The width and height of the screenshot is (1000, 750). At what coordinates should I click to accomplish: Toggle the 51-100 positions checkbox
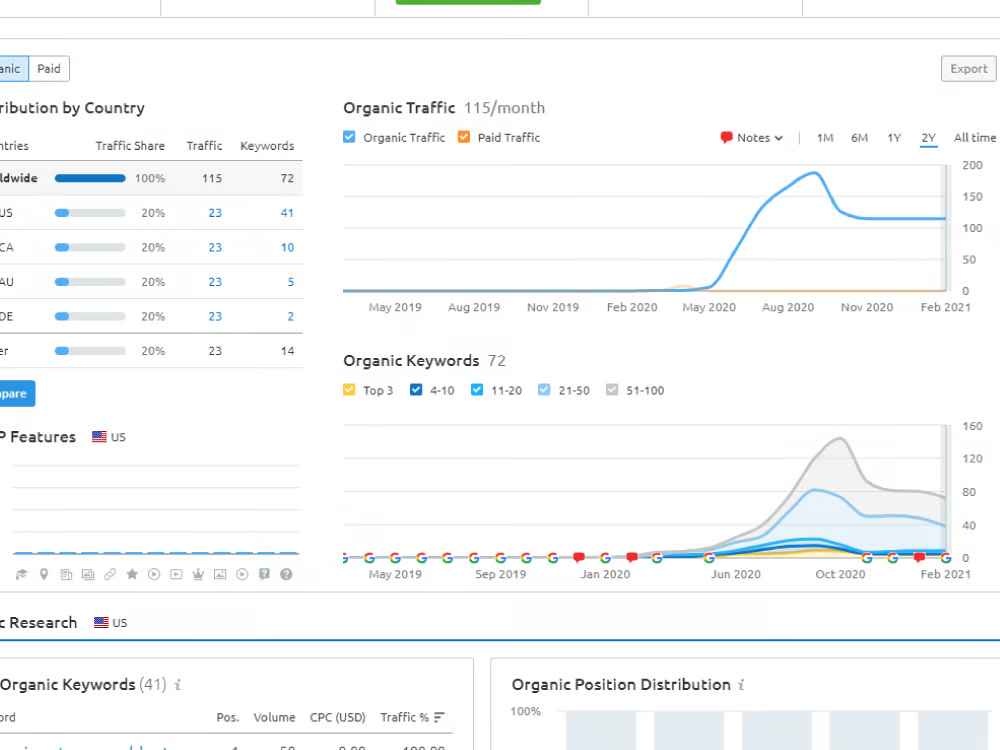612,390
